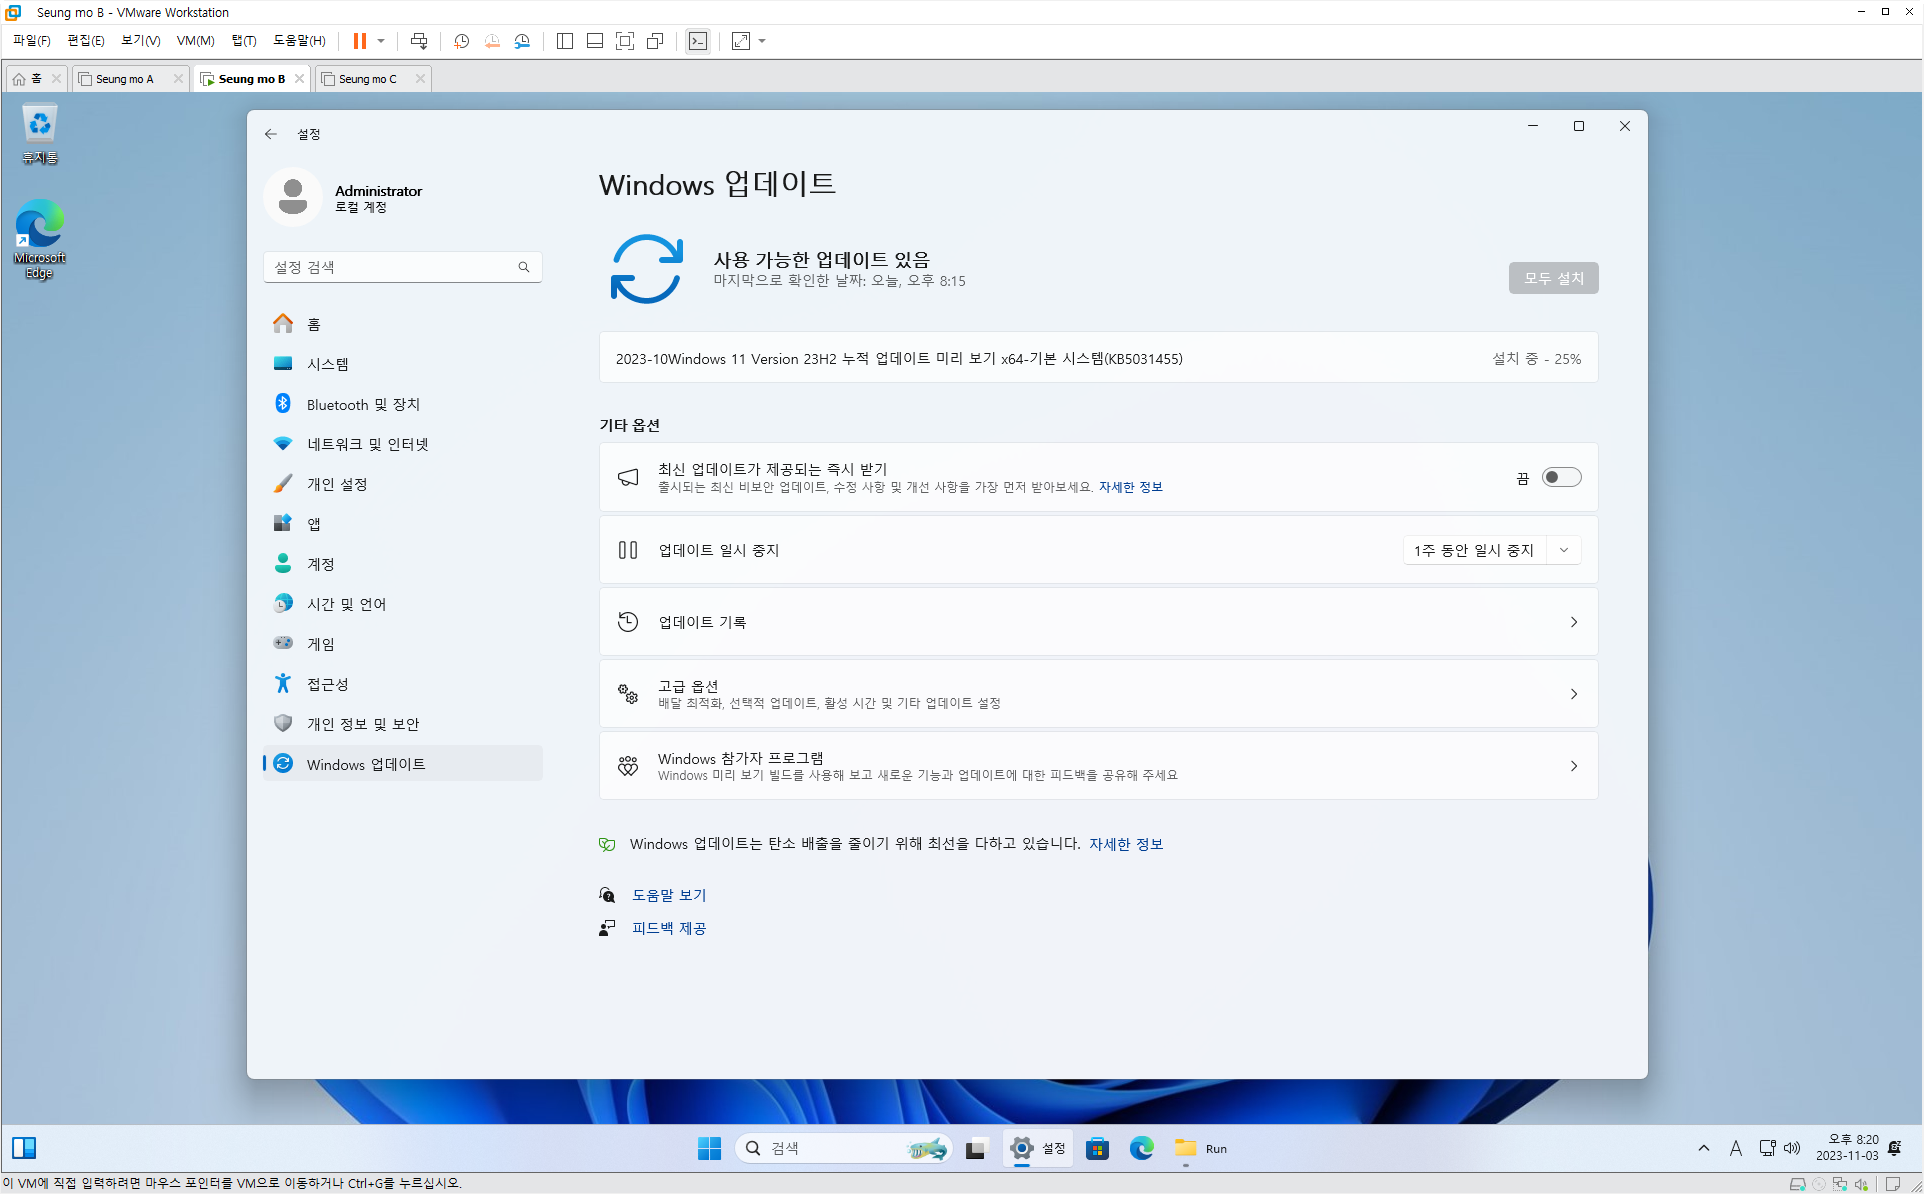Click the 설정 검색 search field
Image resolution: width=1924 pixels, height=1194 pixels.
point(392,267)
